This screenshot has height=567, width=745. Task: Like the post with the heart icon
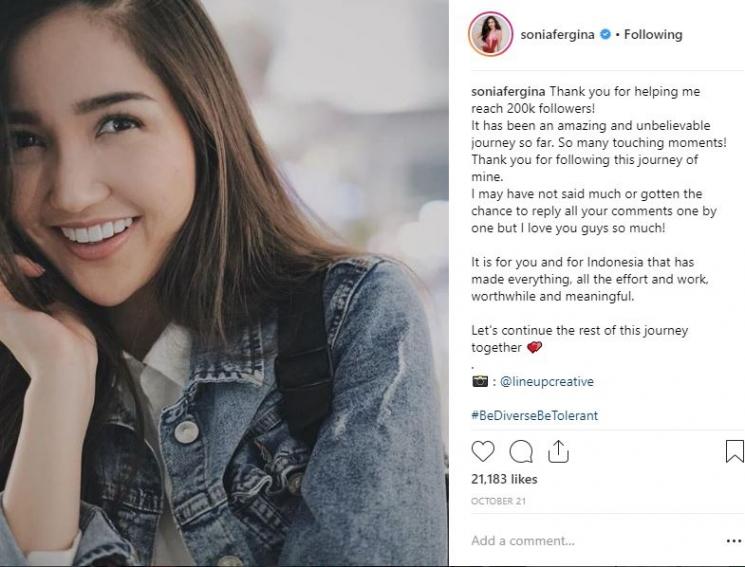483,451
